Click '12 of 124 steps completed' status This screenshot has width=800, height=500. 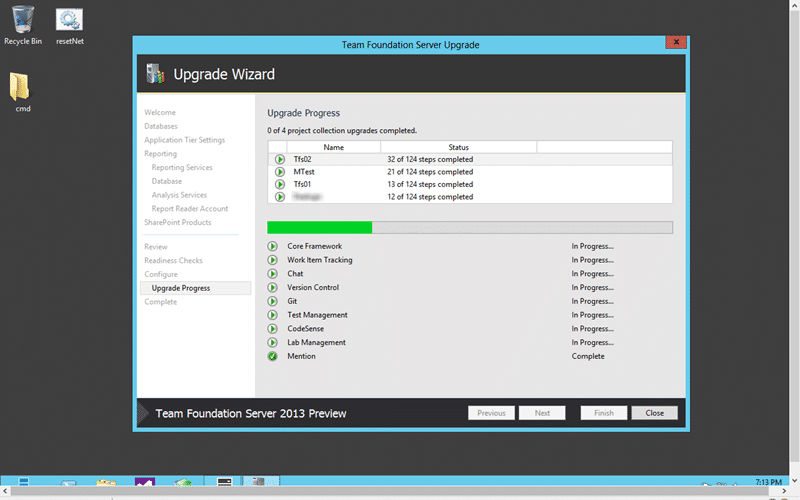point(430,196)
